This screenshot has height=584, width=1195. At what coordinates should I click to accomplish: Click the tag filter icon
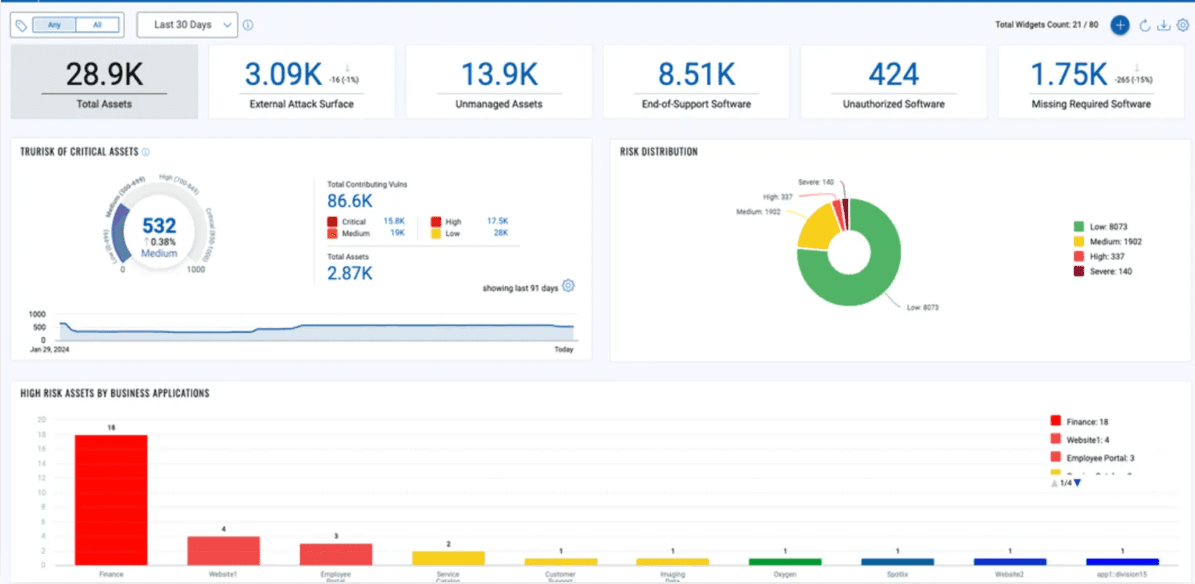20,24
